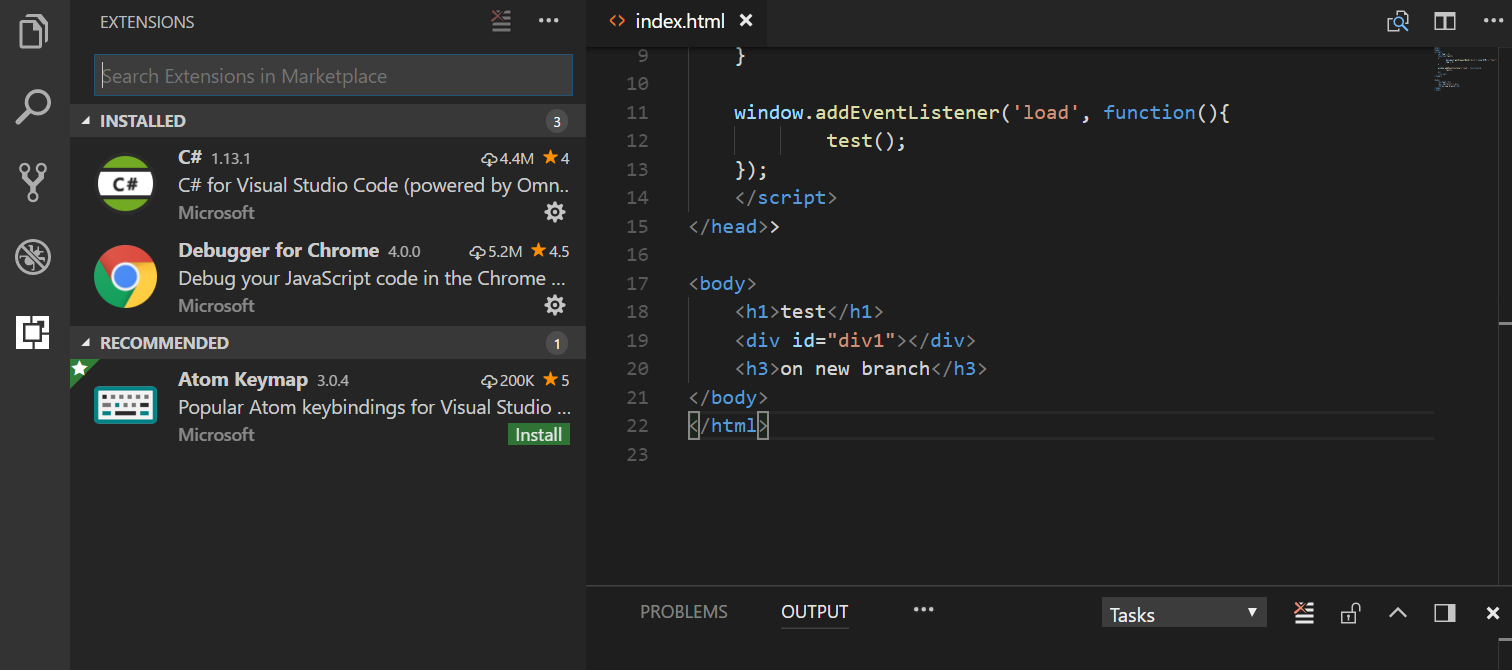Switch to the OUTPUT panel tab
The width and height of the screenshot is (1512, 670).
(x=815, y=612)
